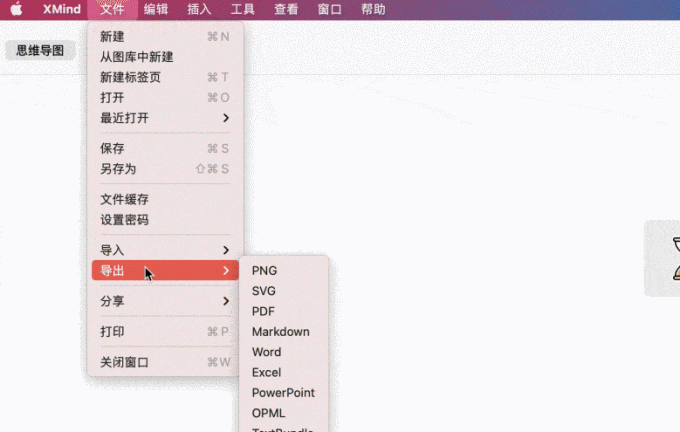Screen dimensions: 680x432
Task: Expand the 最近打开 submenu
Action: [x=165, y=118]
